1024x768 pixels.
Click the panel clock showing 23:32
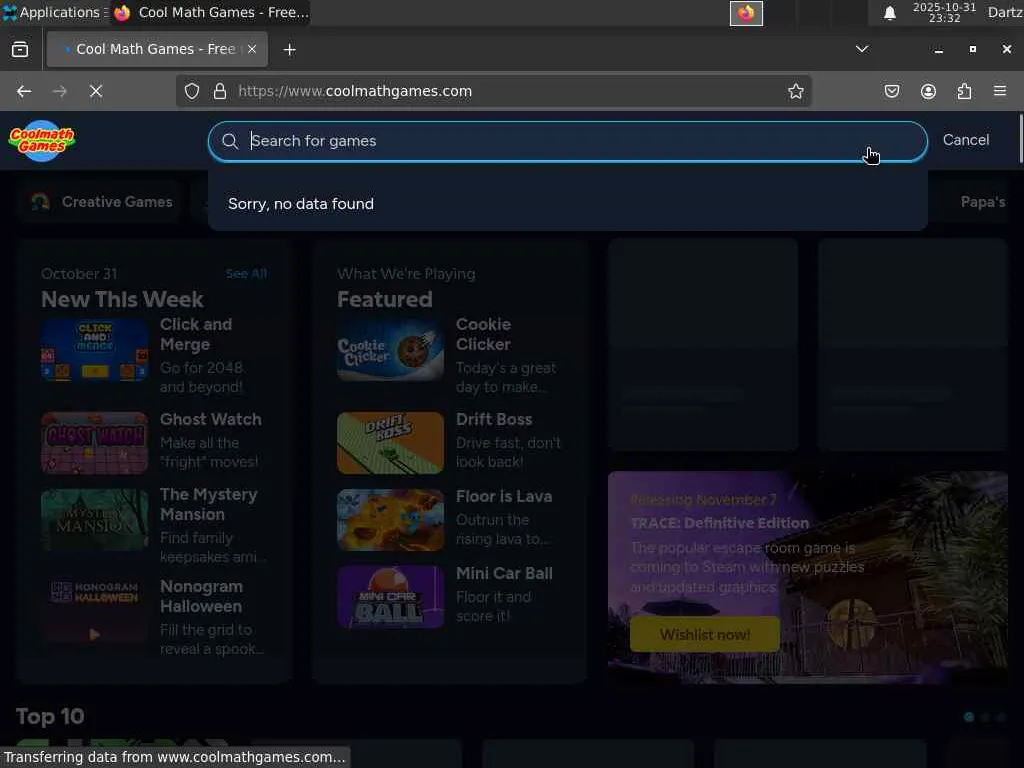tap(944, 12)
